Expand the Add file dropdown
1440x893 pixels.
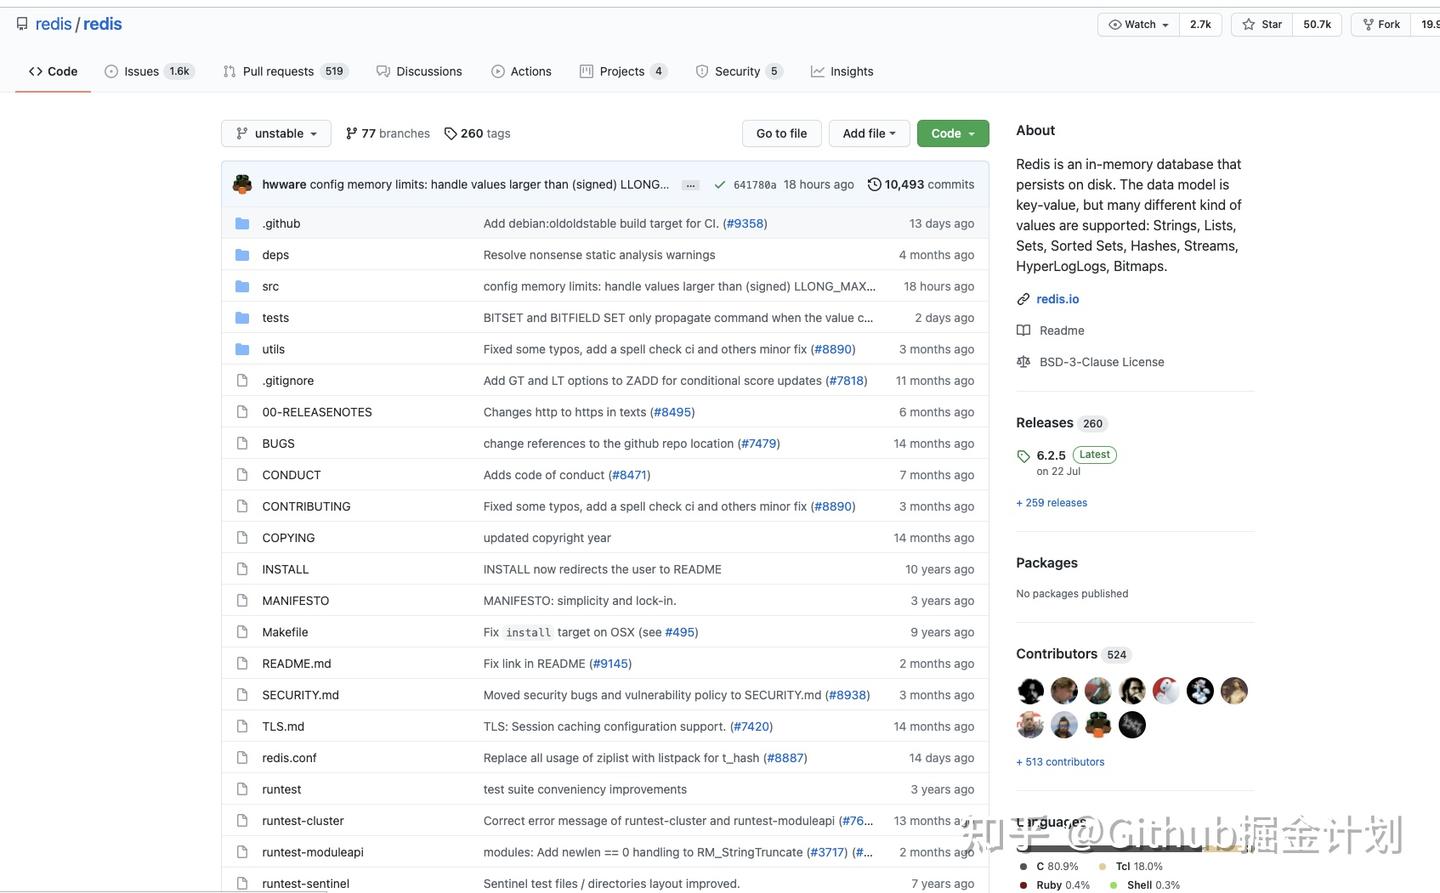point(868,133)
